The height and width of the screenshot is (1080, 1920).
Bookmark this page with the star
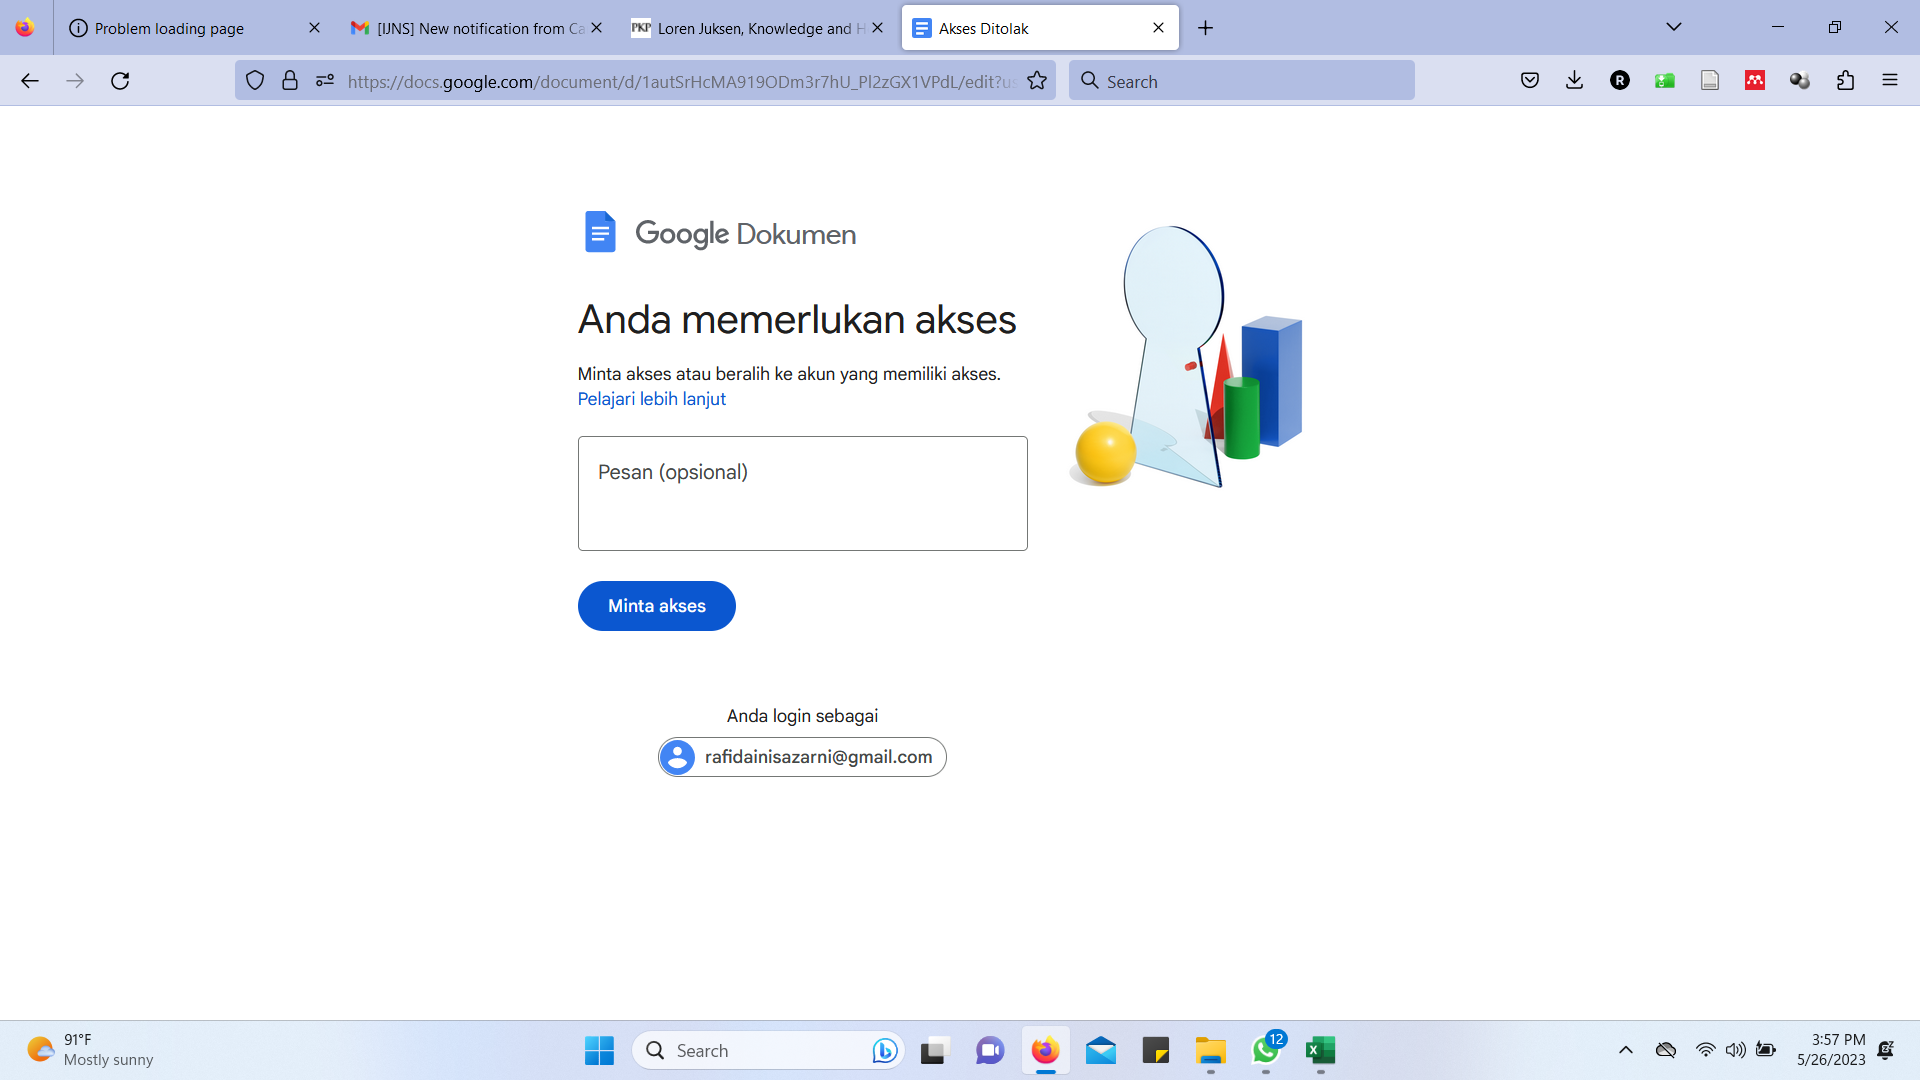click(1037, 81)
